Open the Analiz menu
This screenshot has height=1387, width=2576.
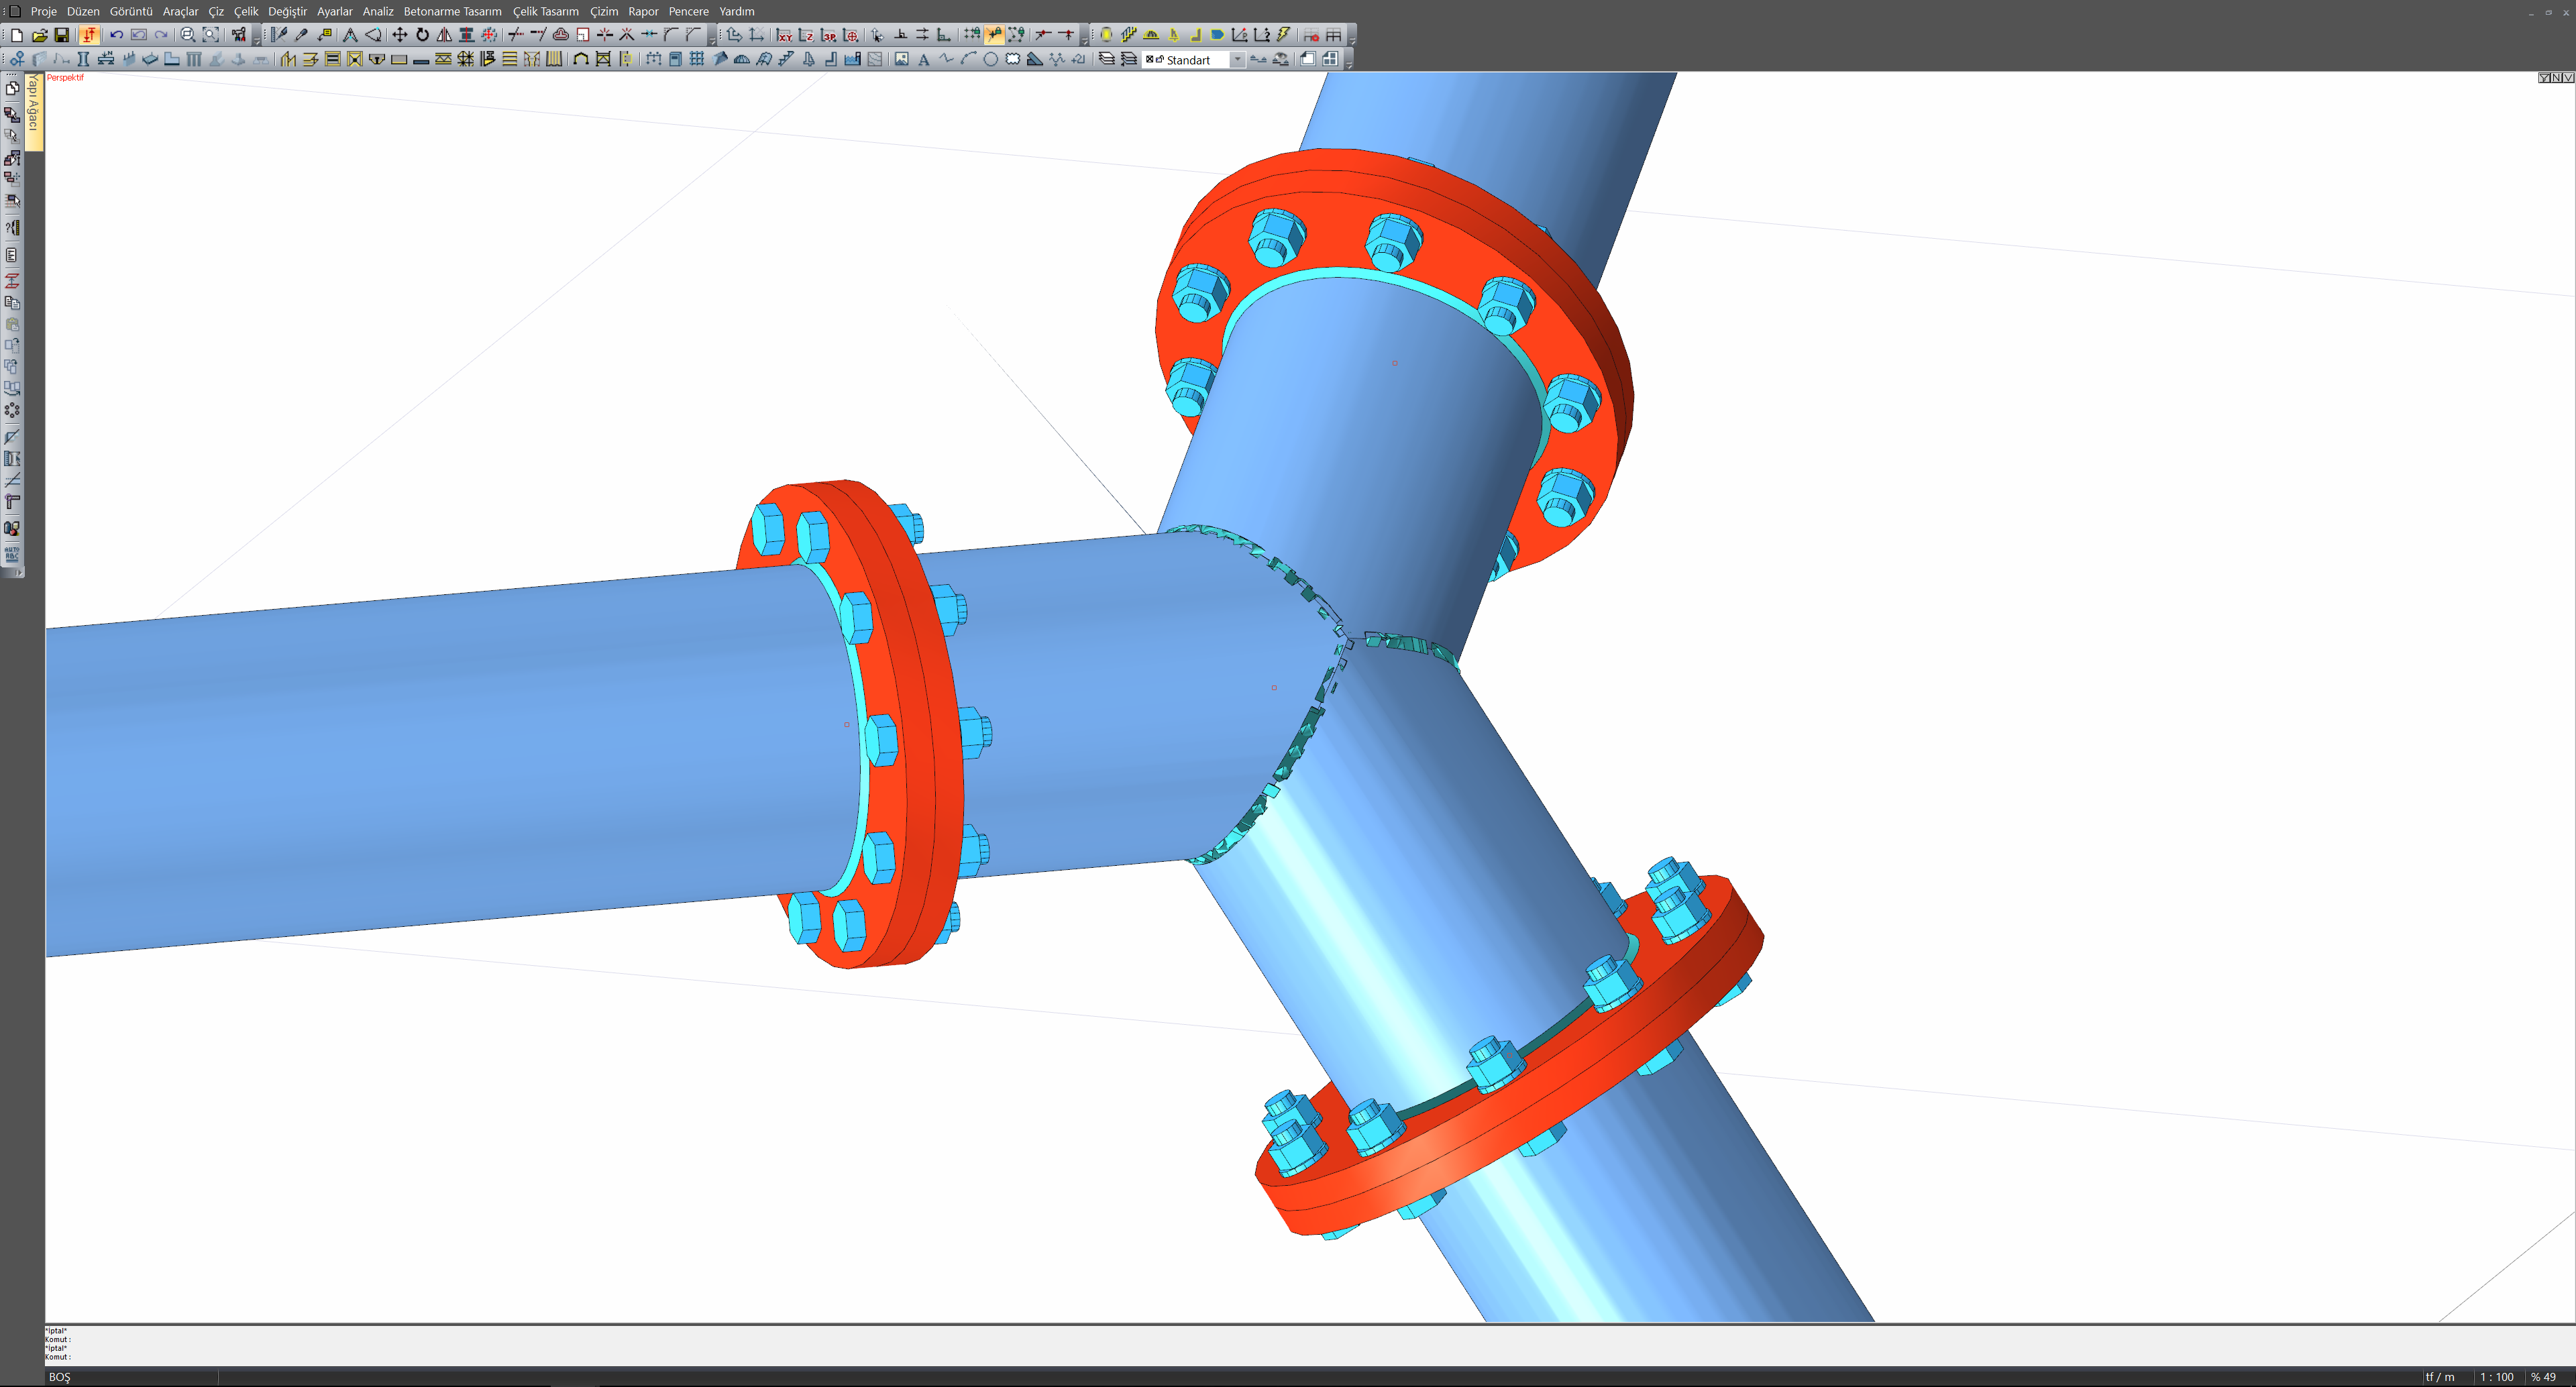[377, 11]
